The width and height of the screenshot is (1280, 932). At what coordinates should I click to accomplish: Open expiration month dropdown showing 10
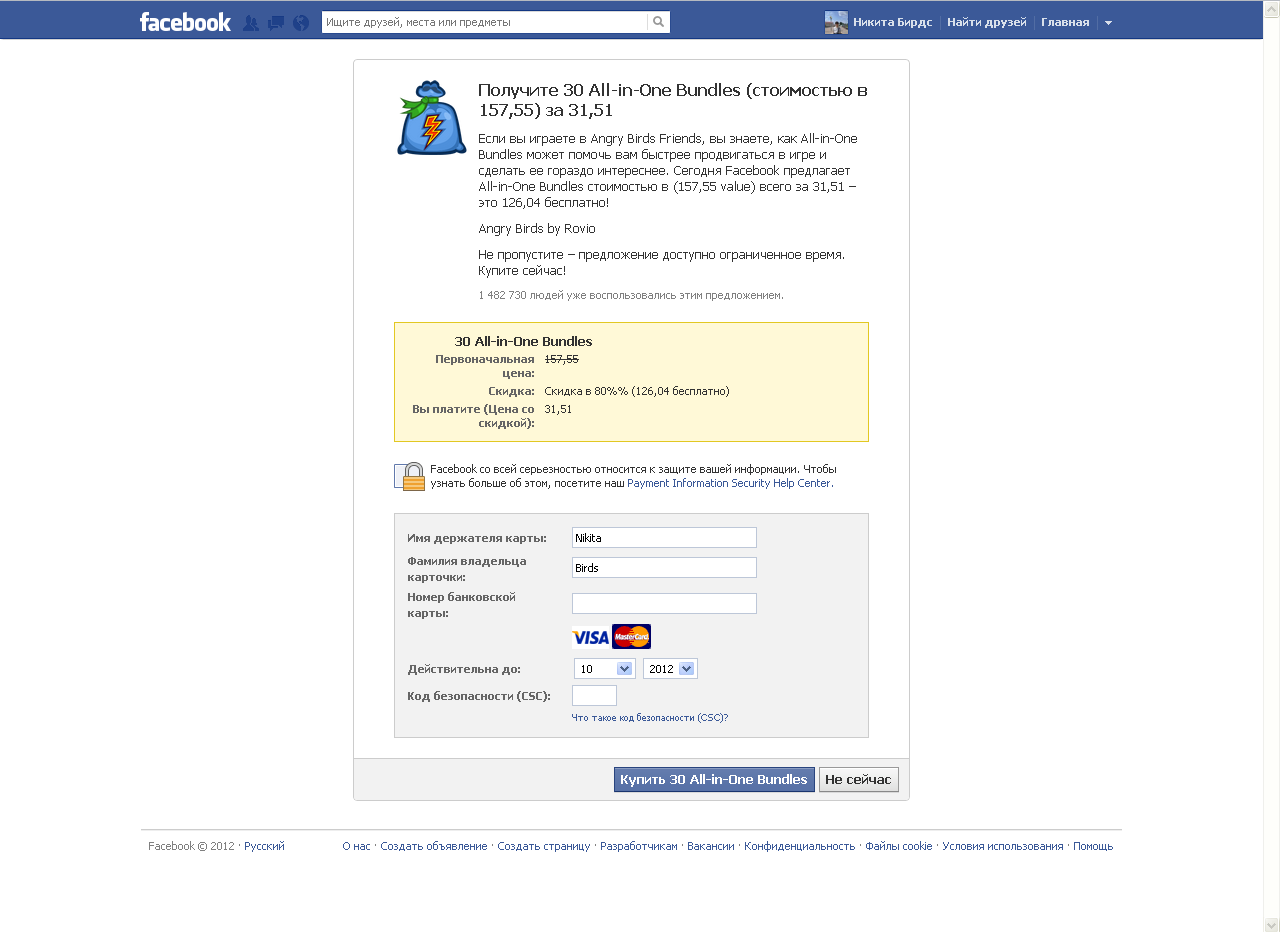tap(604, 669)
